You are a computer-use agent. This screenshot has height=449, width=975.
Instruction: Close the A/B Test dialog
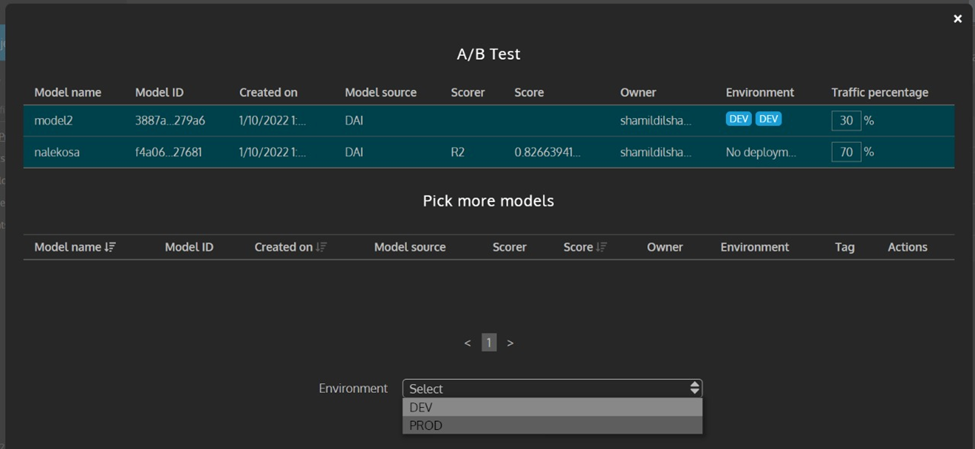[957, 19]
